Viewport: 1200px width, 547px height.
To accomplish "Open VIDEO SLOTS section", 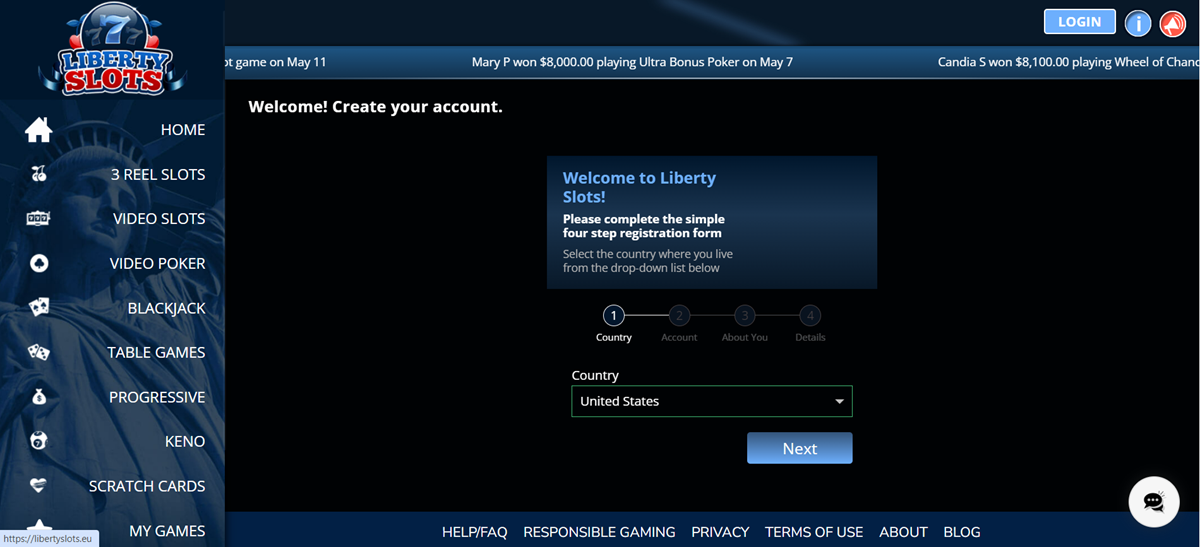I will tap(159, 219).
